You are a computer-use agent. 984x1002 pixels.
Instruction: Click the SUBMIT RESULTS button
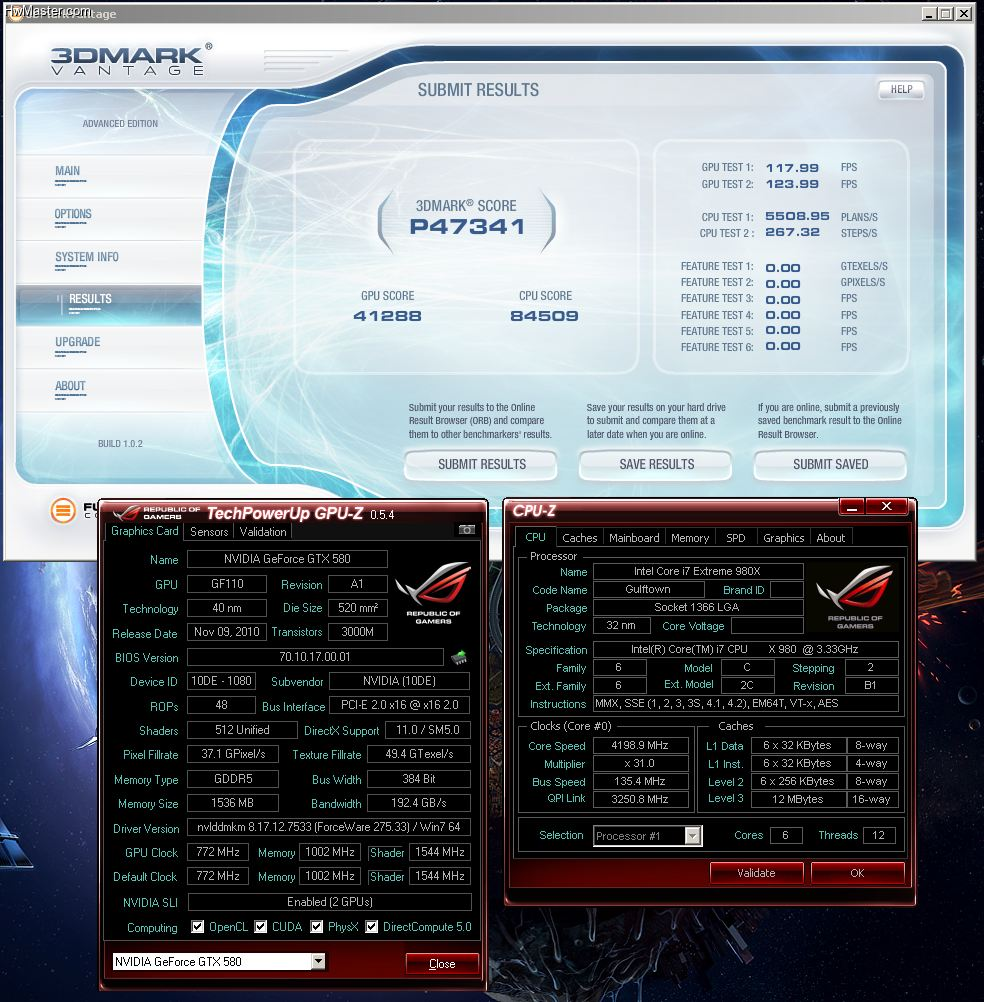pos(481,465)
